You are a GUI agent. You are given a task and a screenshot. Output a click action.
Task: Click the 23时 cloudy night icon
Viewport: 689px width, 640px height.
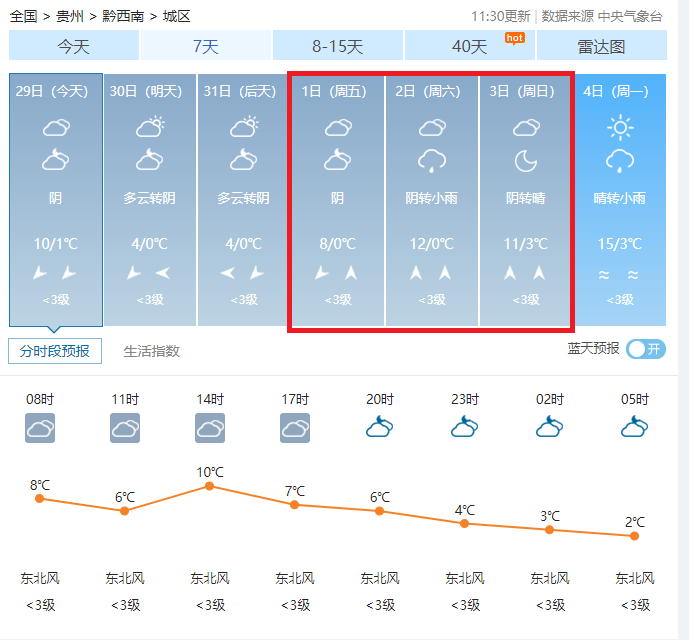[464, 427]
